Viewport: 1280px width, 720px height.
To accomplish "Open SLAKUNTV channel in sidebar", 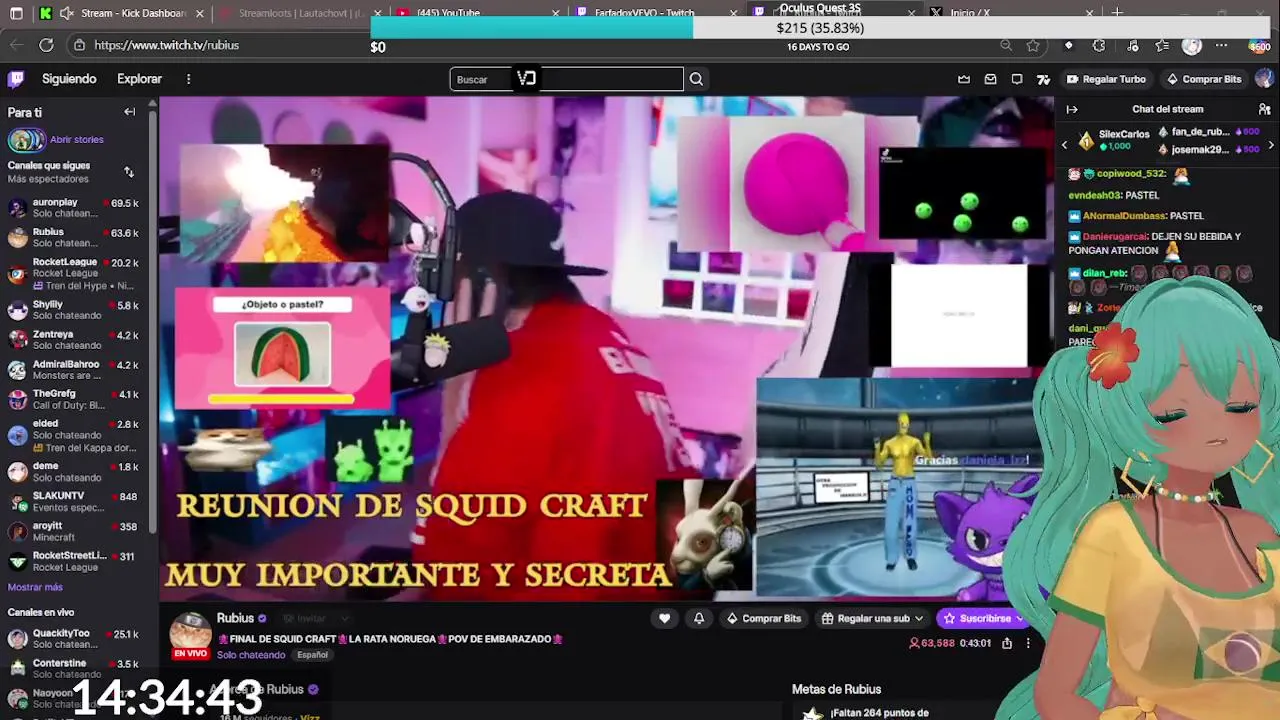I will (x=73, y=502).
